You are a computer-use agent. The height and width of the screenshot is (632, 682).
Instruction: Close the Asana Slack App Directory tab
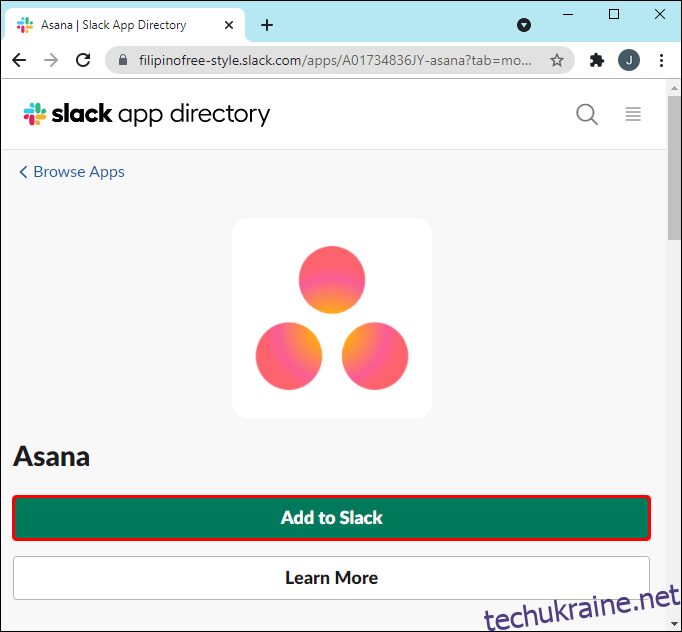point(229,25)
